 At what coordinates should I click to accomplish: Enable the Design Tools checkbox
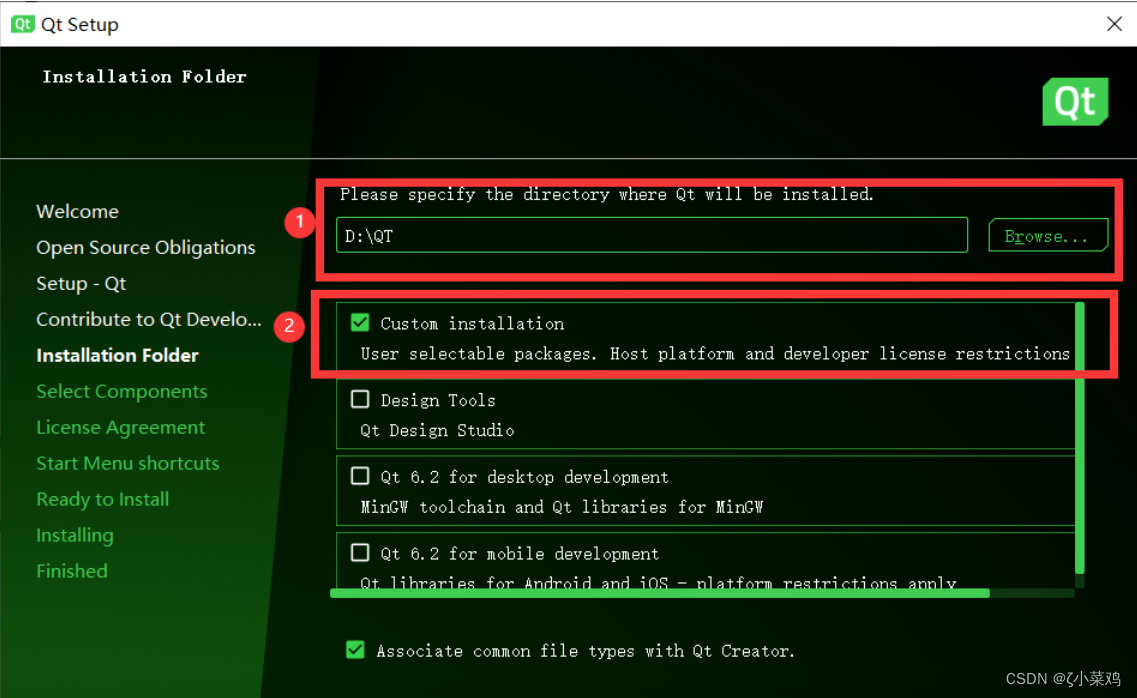coord(360,399)
